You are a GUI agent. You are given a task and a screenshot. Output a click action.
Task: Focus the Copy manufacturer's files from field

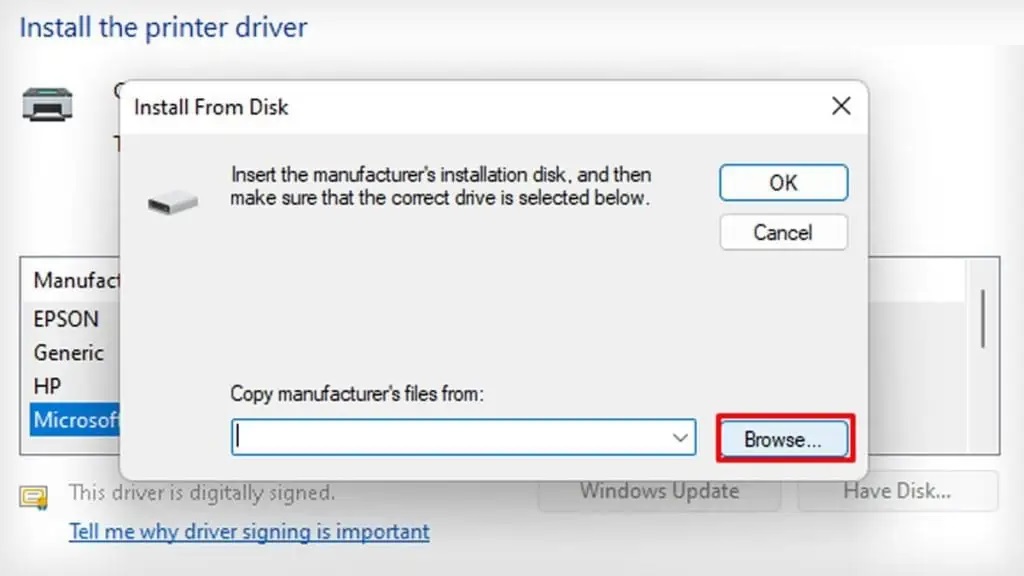click(x=450, y=438)
